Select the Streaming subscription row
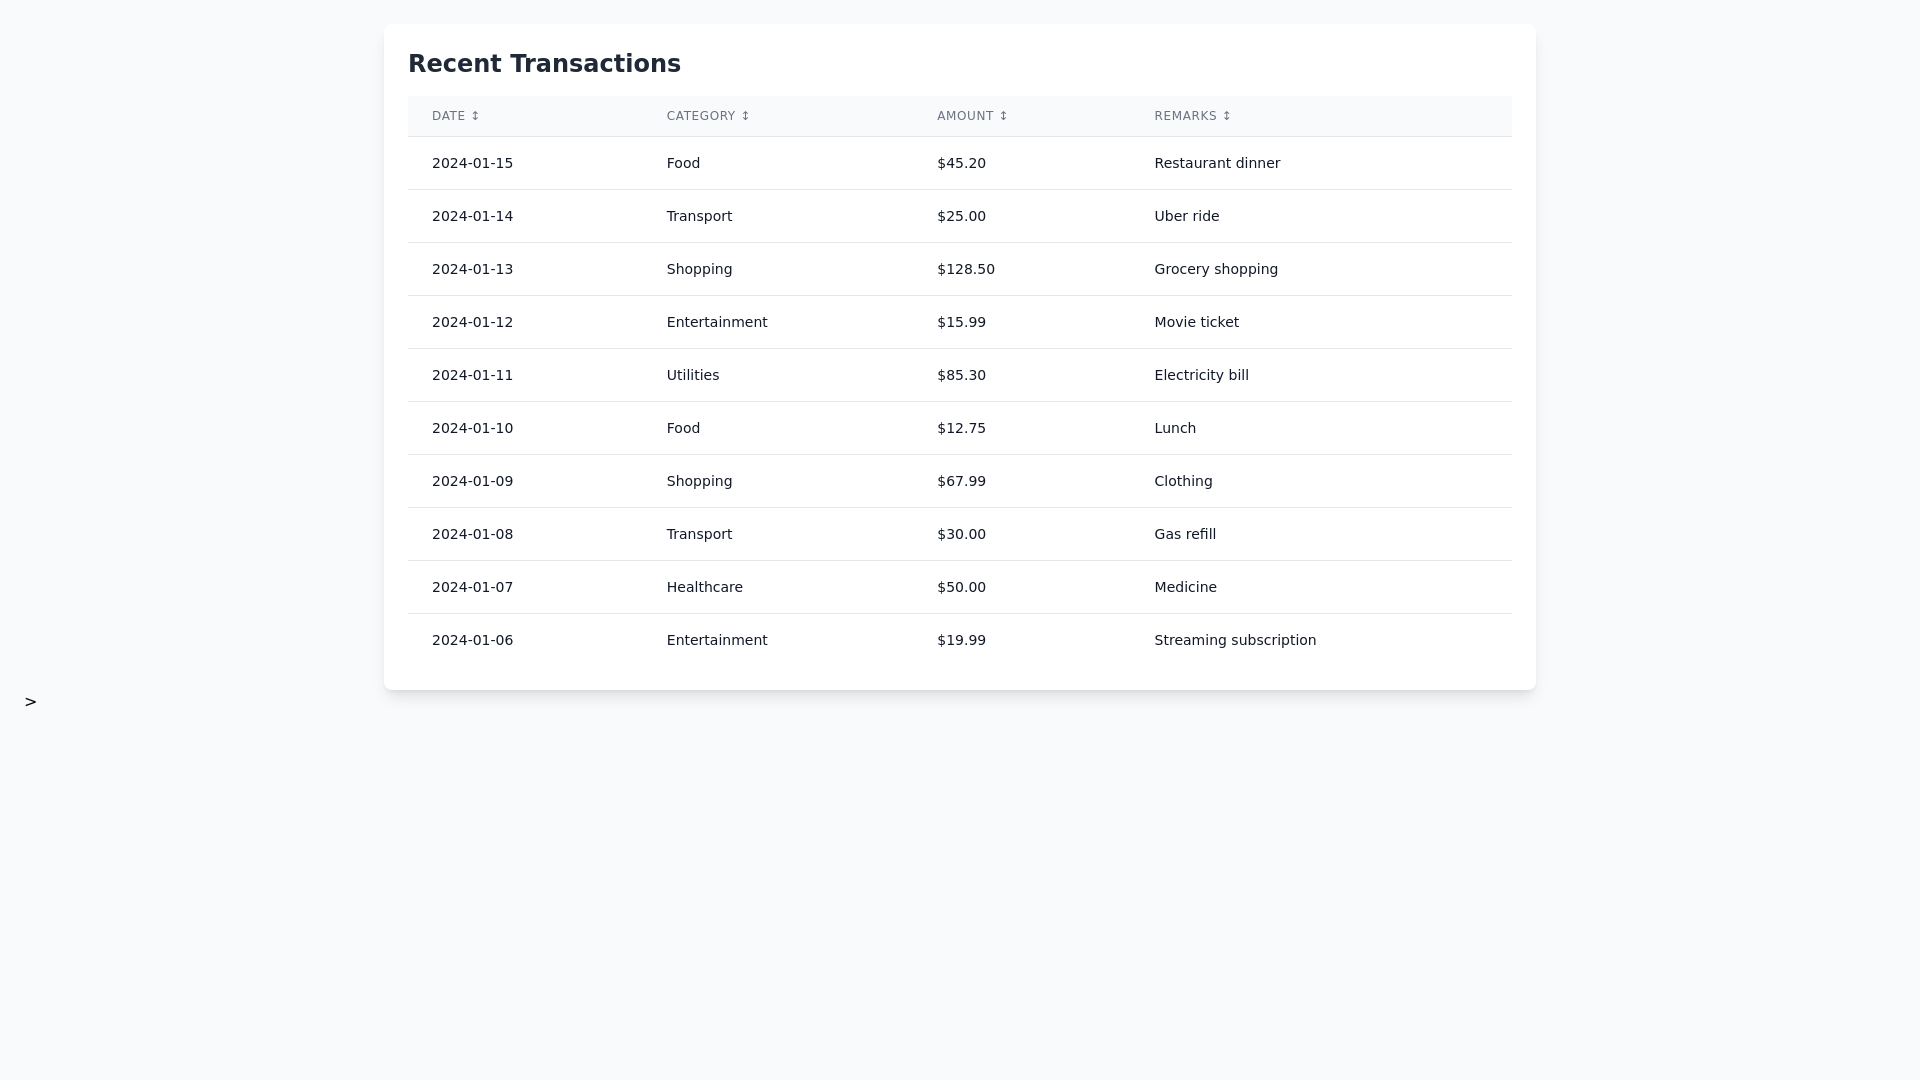The image size is (1920, 1080). pos(1234,640)
